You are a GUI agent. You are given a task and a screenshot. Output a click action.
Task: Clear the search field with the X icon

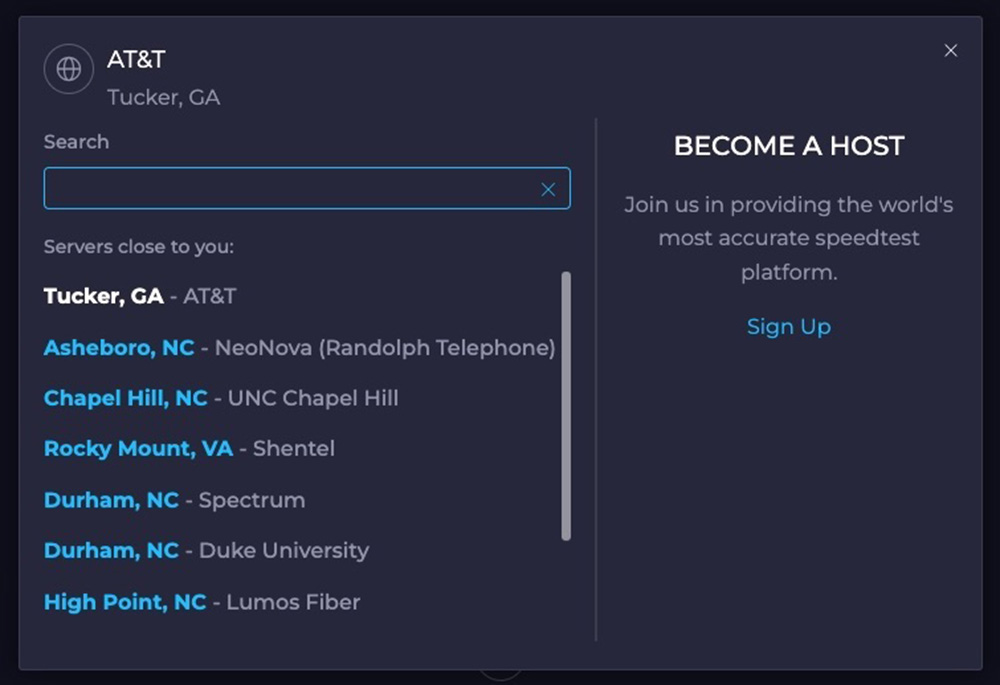coord(548,189)
